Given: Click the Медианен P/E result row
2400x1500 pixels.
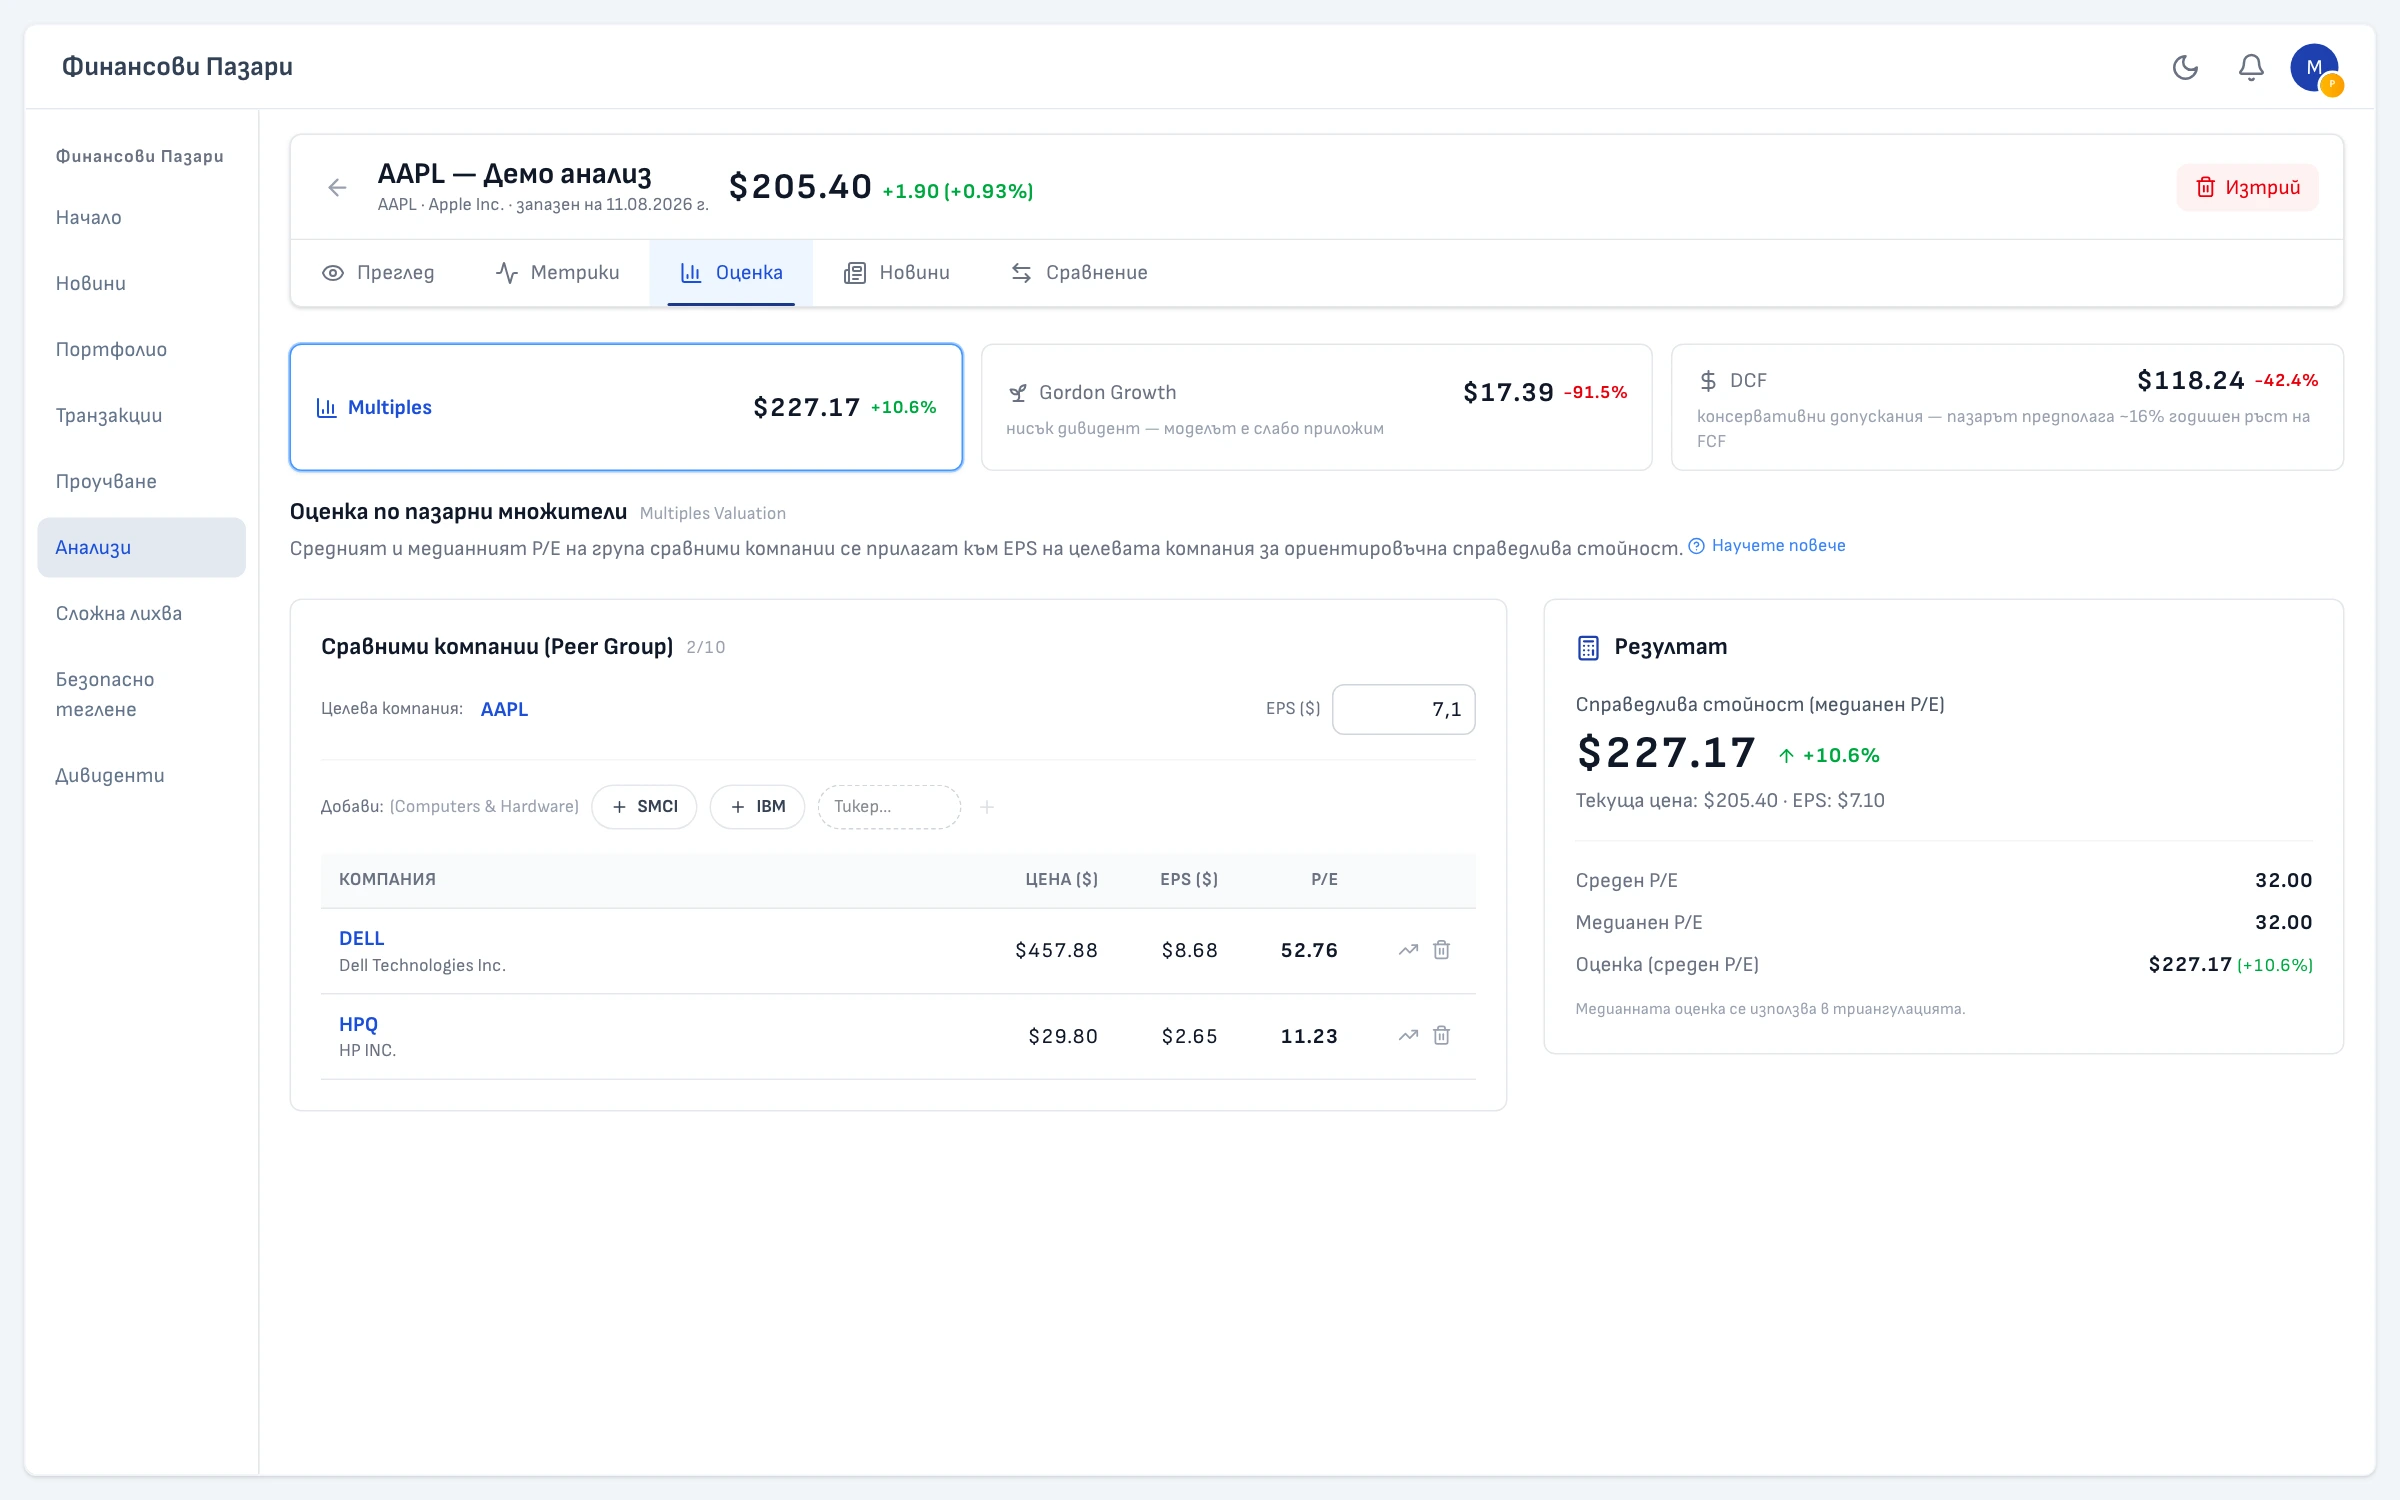Looking at the screenshot, I should [1944, 922].
